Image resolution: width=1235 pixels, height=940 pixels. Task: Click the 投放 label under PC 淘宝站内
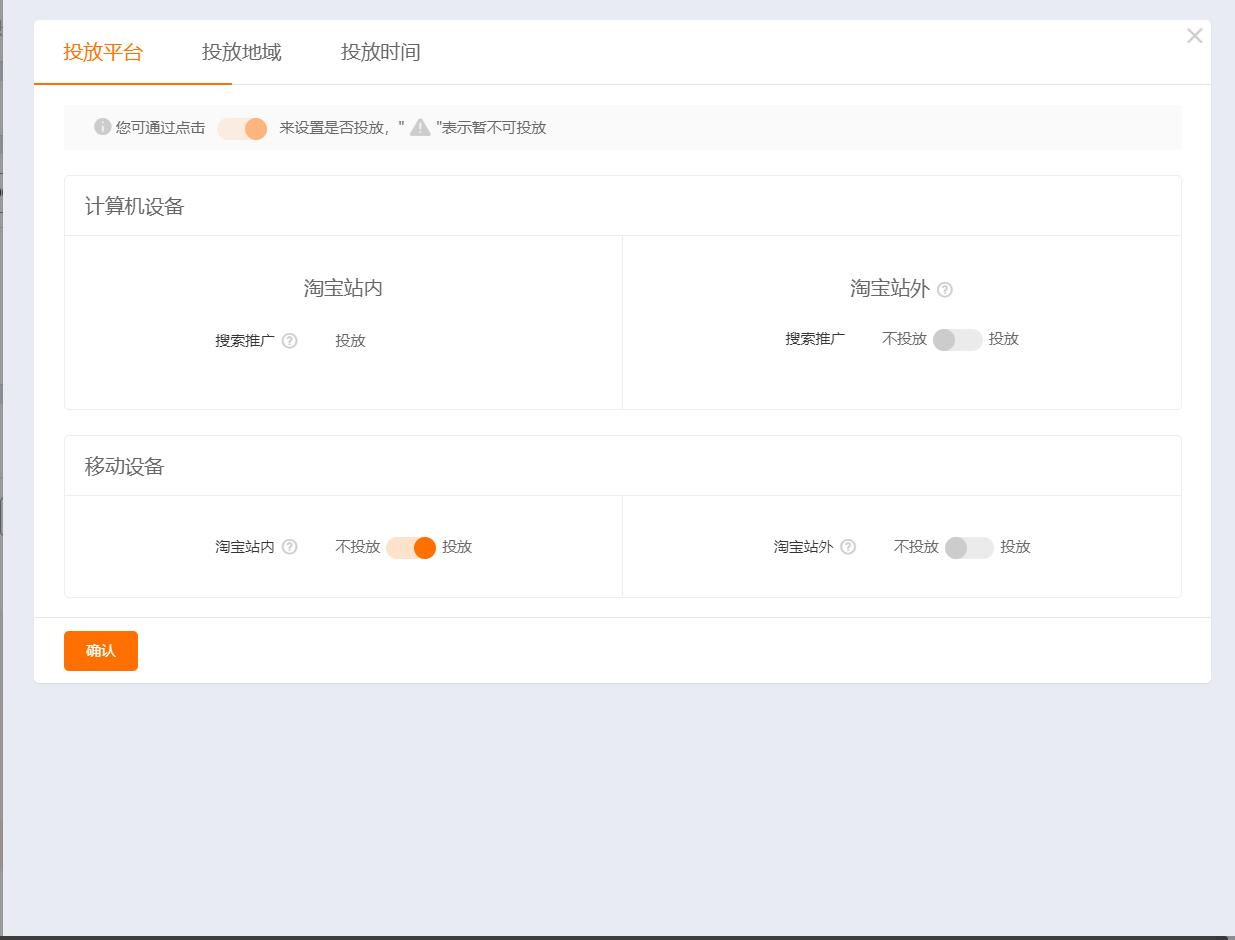tap(351, 340)
